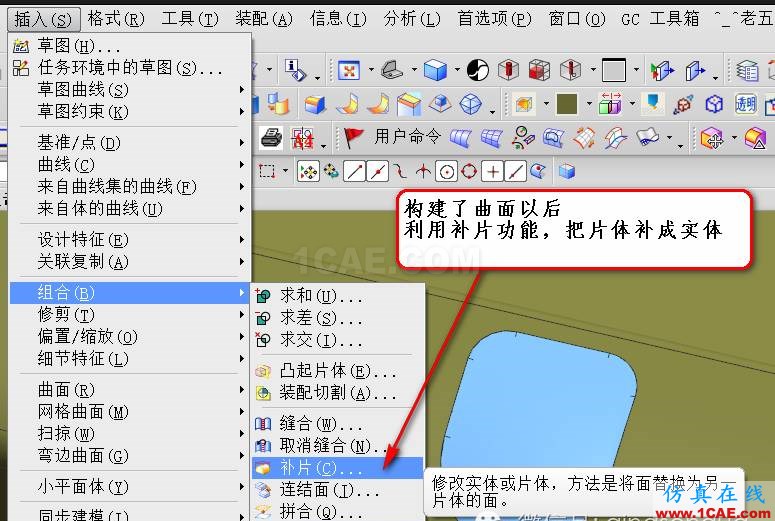Click the sketch plane view icon
The height and width of the screenshot is (521, 775).
[392, 70]
